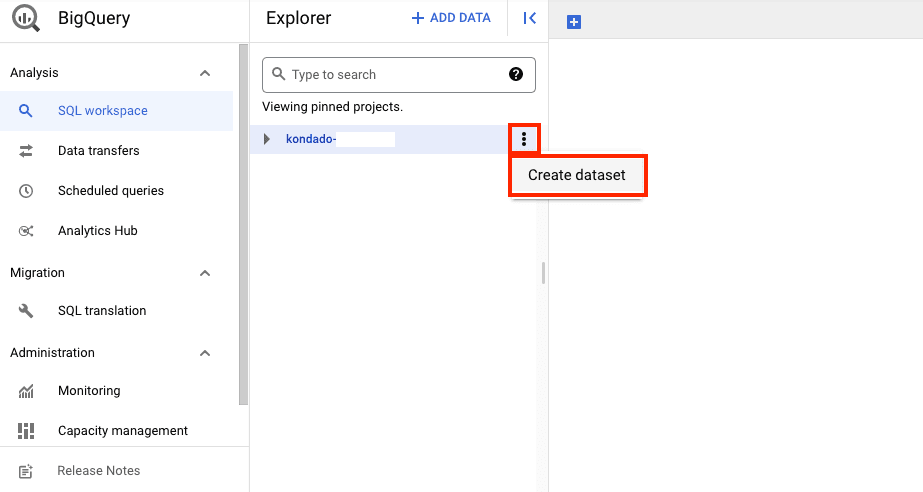Expand the kondado project tree node
The width and height of the screenshot is (923, 492).
coord(266,139)
